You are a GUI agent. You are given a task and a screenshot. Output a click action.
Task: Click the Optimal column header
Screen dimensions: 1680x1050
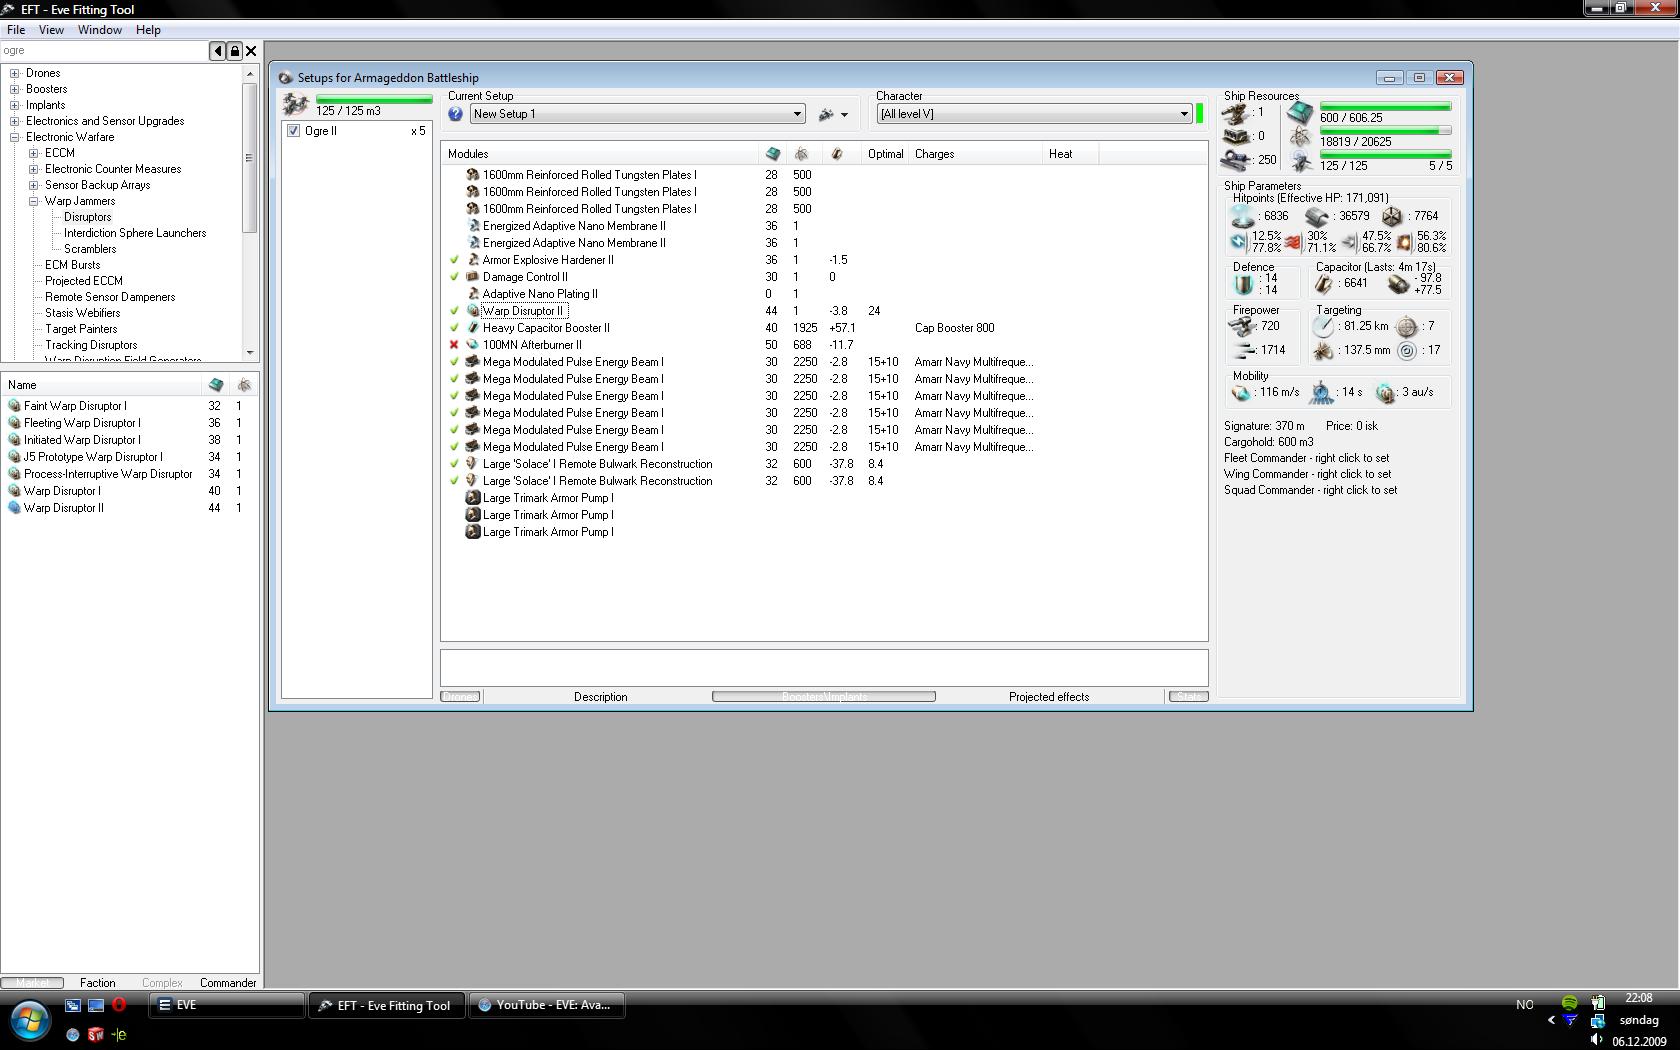click(x=885, y=154)
